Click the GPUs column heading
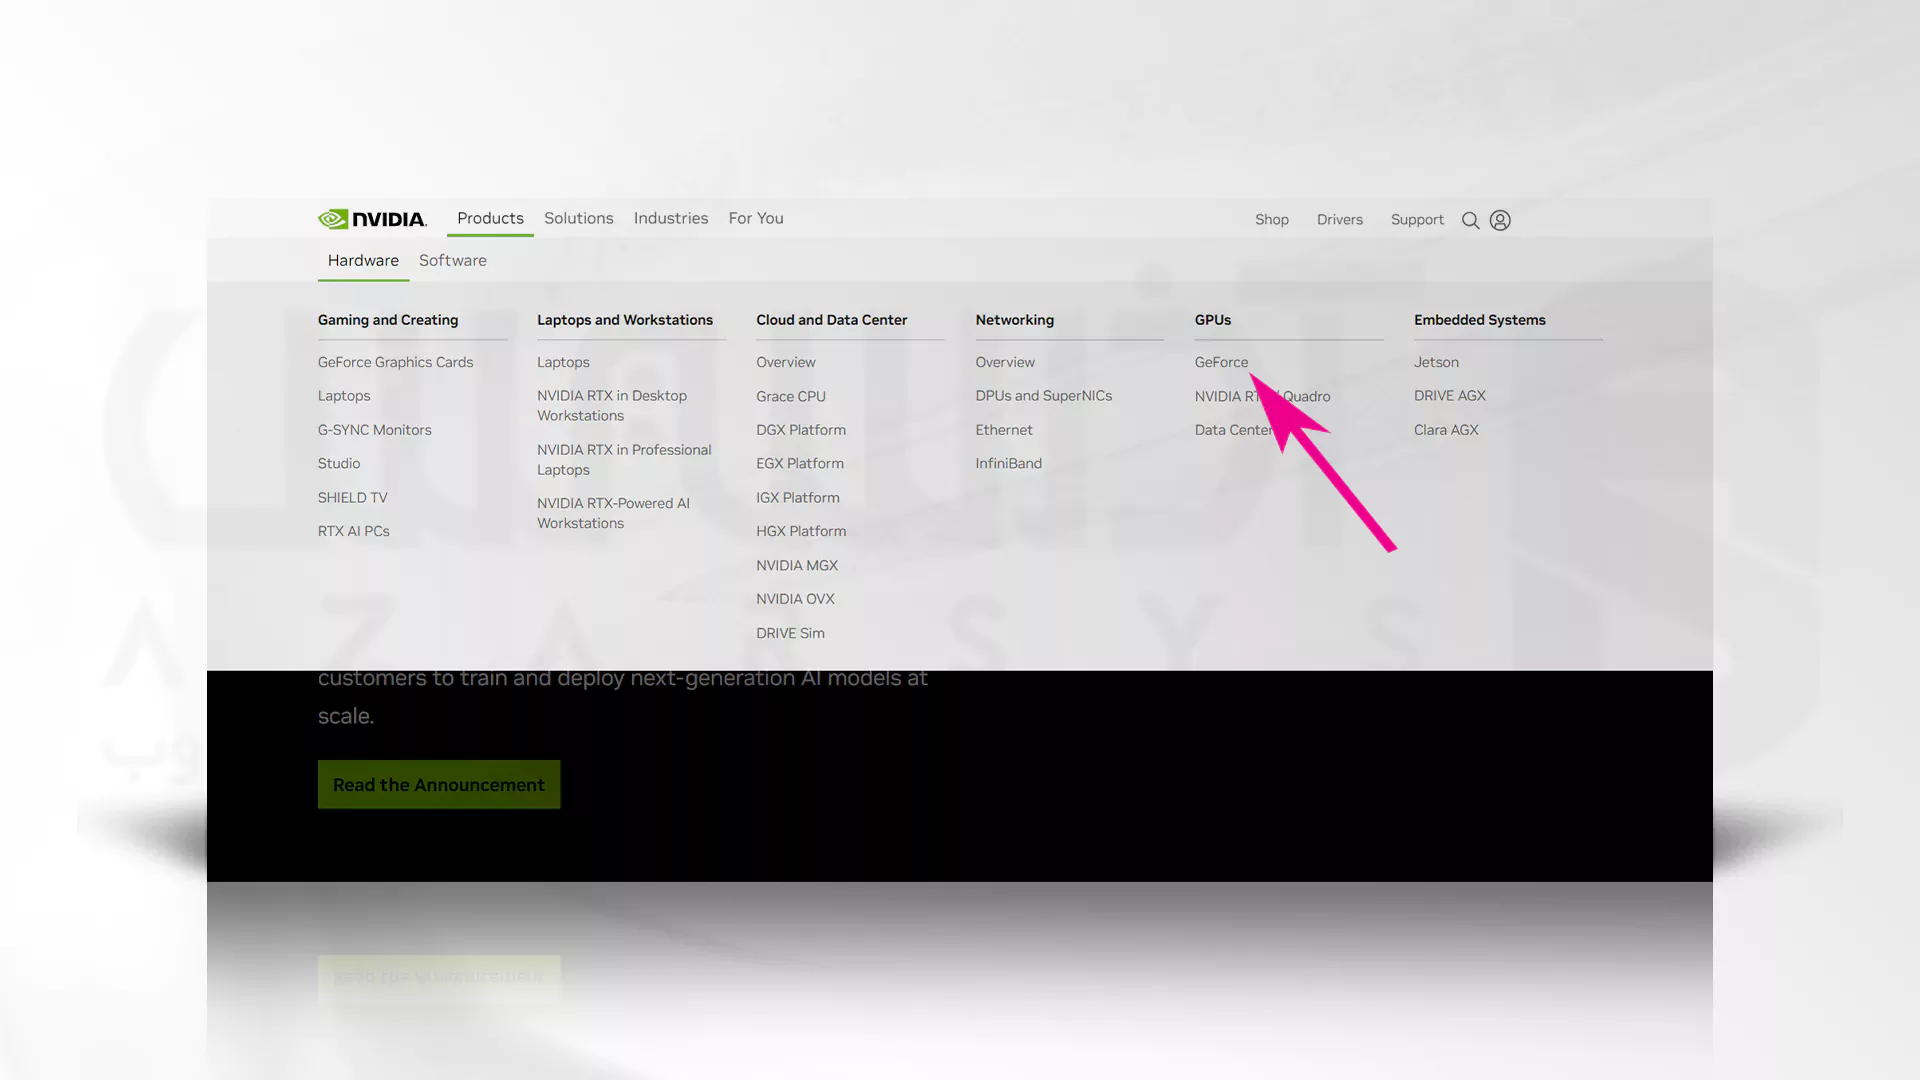The height and width of the screenshot is (1080, 1920). coord(1213,320)
